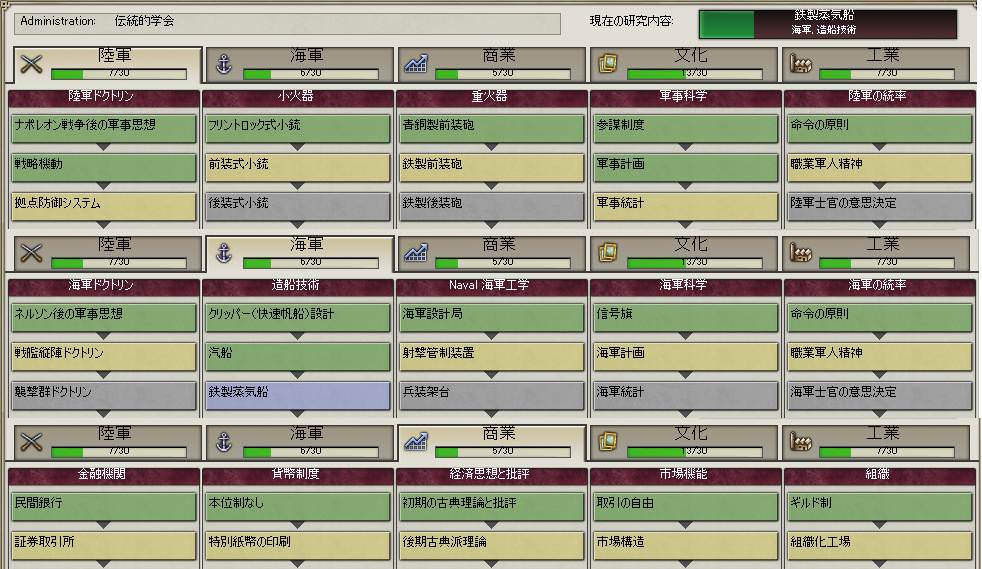
Task: Click chart icon above 重火器 column
Action: click(x=417, y=64)
